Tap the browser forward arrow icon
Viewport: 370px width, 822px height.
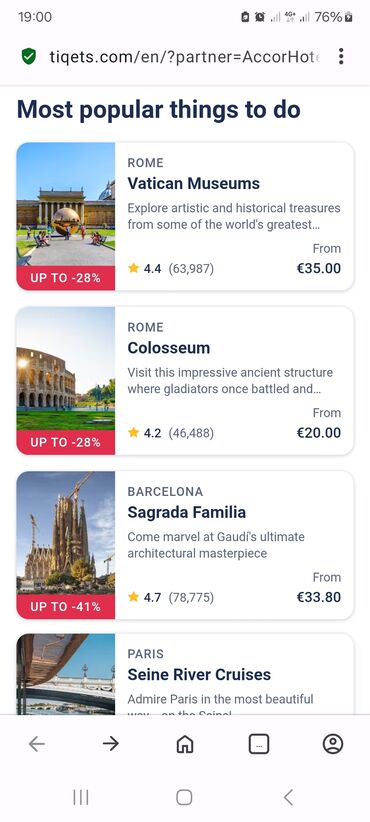pos(111,743)
